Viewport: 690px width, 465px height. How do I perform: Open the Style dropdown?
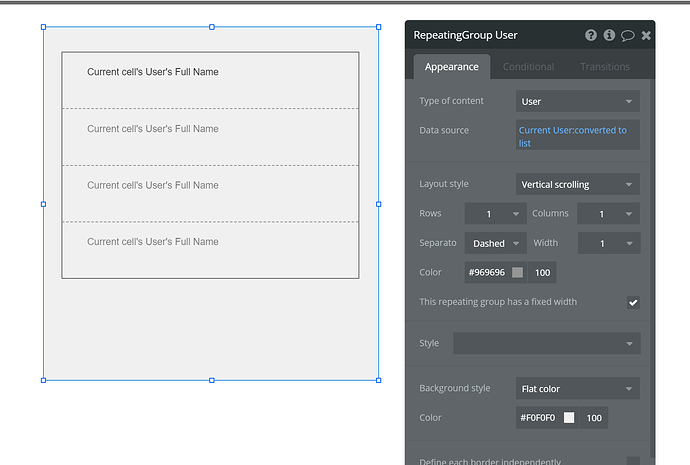click(547, 343)
